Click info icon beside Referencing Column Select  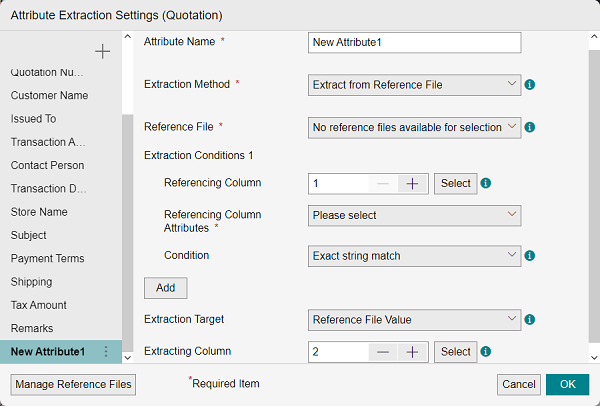pyautogui.click(x=485, y=184)
